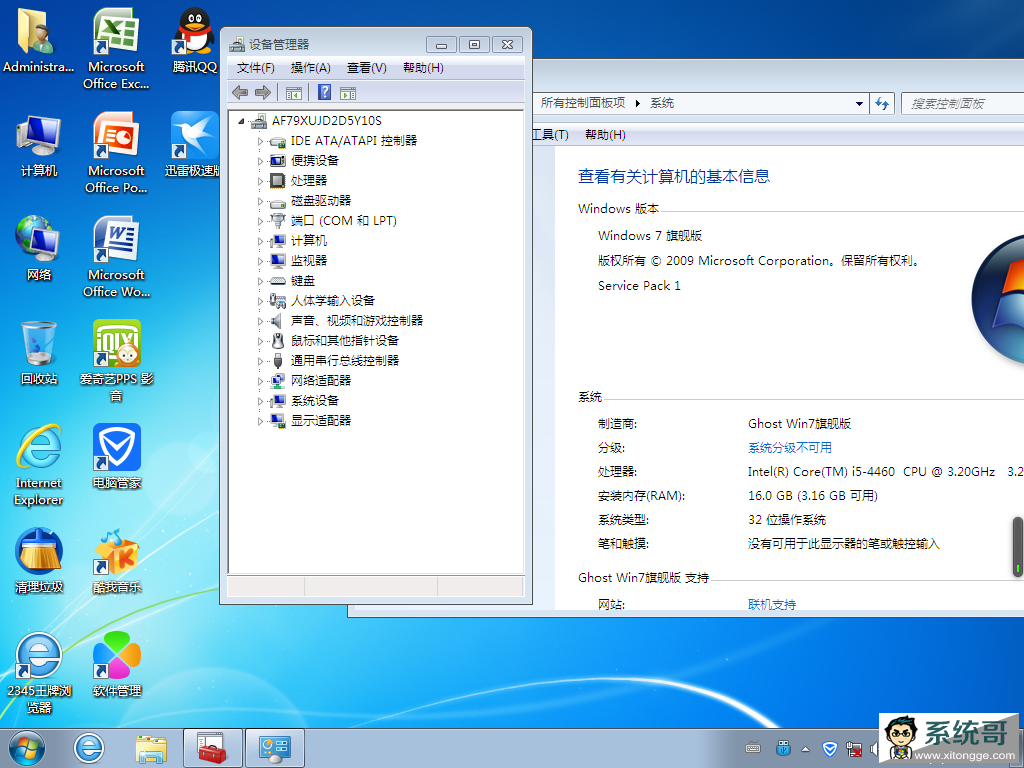This screenshot has height=768, width=1024.
Task: Open the address bar dropdown in 系统 window
Action: [x=859, y=104]
